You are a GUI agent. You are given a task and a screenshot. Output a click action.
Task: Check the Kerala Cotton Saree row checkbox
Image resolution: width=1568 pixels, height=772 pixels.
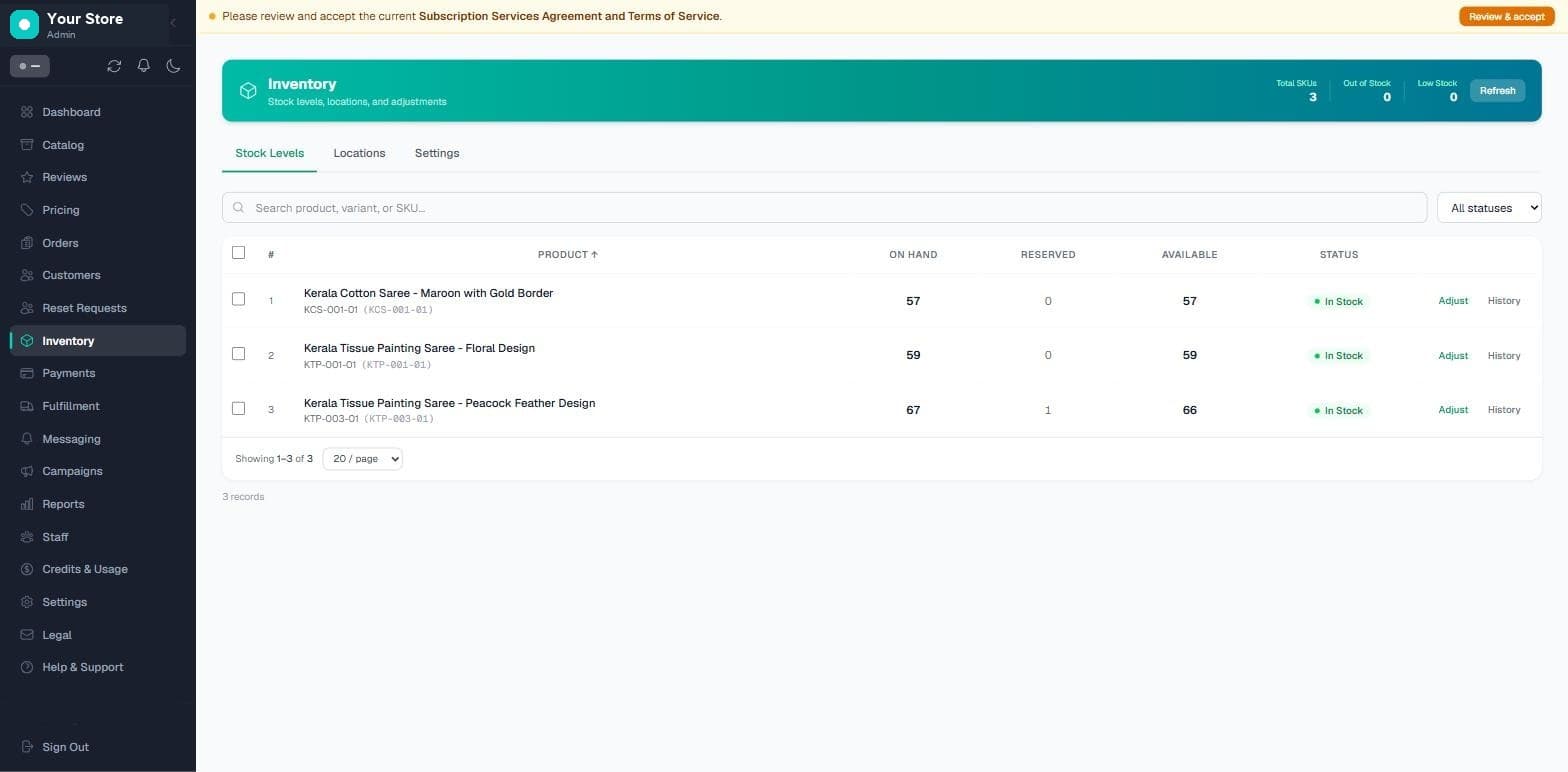pos(238,299)
